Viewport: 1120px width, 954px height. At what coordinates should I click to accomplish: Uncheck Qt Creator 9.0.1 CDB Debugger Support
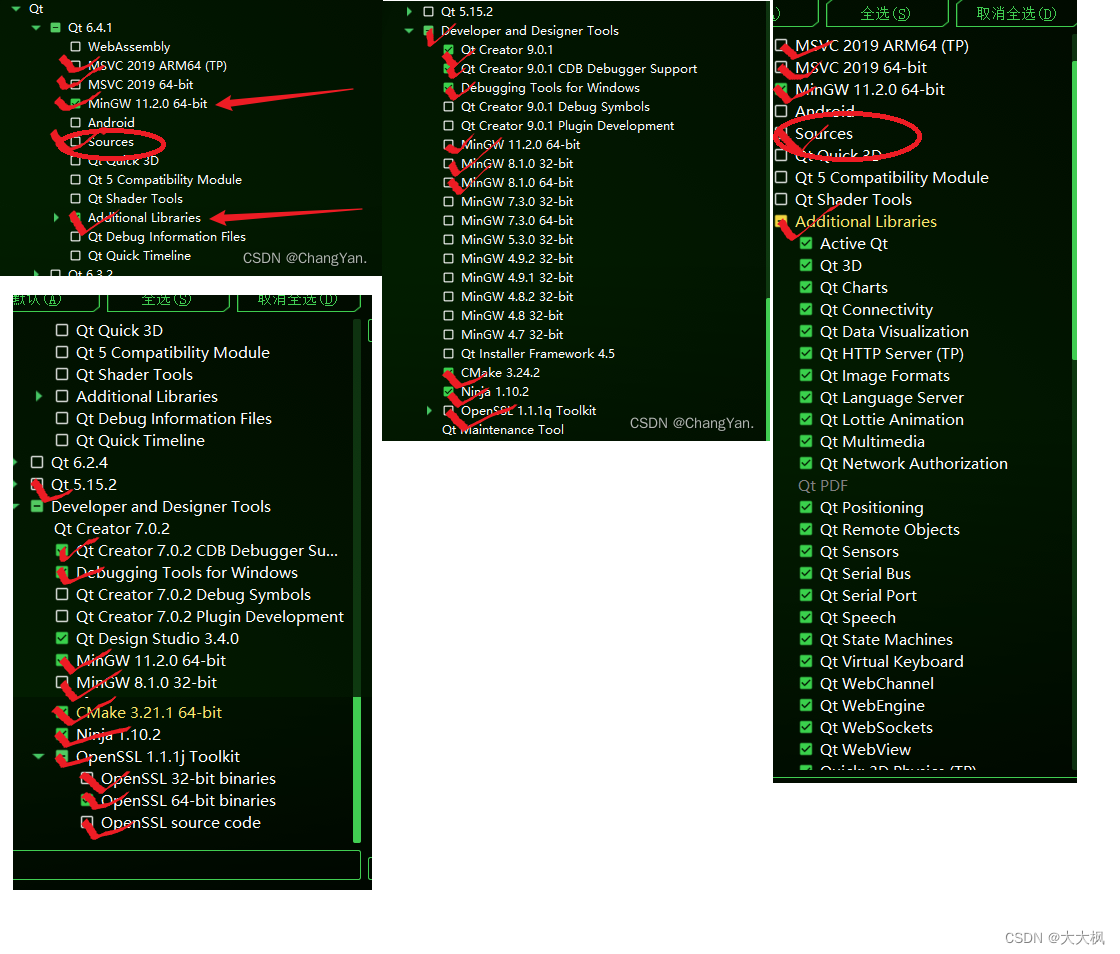pyautogui.click(x=449, y=69)
